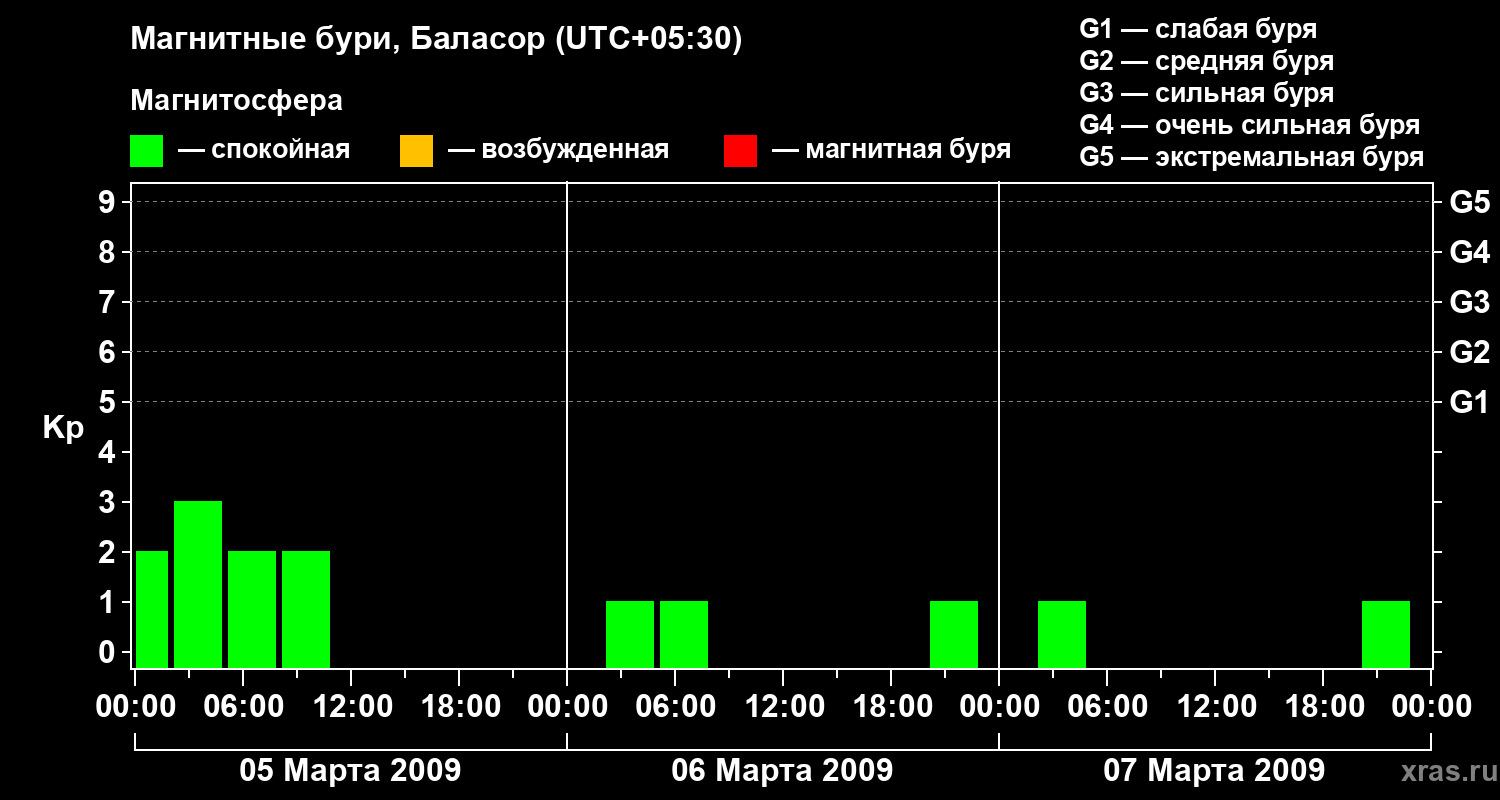Click the 'G1' label on the right axis
The width and height of the screenshot is (1500, 800).
(1469, 402)
